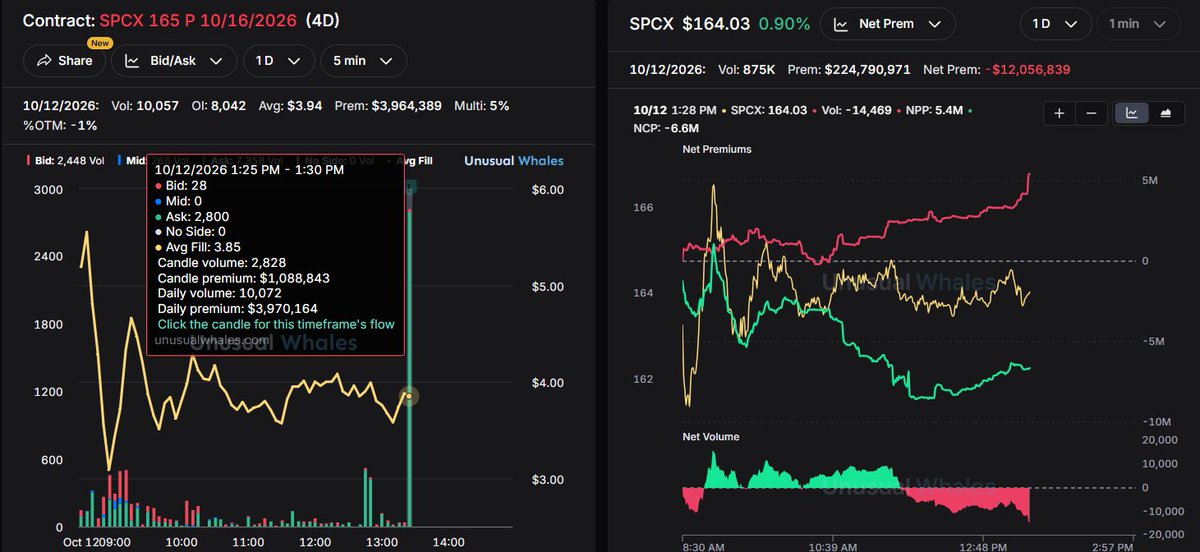Click the 'Net Premiums' chart label
The width and height of the screenshot is (1200, 552).
(717, 149)
